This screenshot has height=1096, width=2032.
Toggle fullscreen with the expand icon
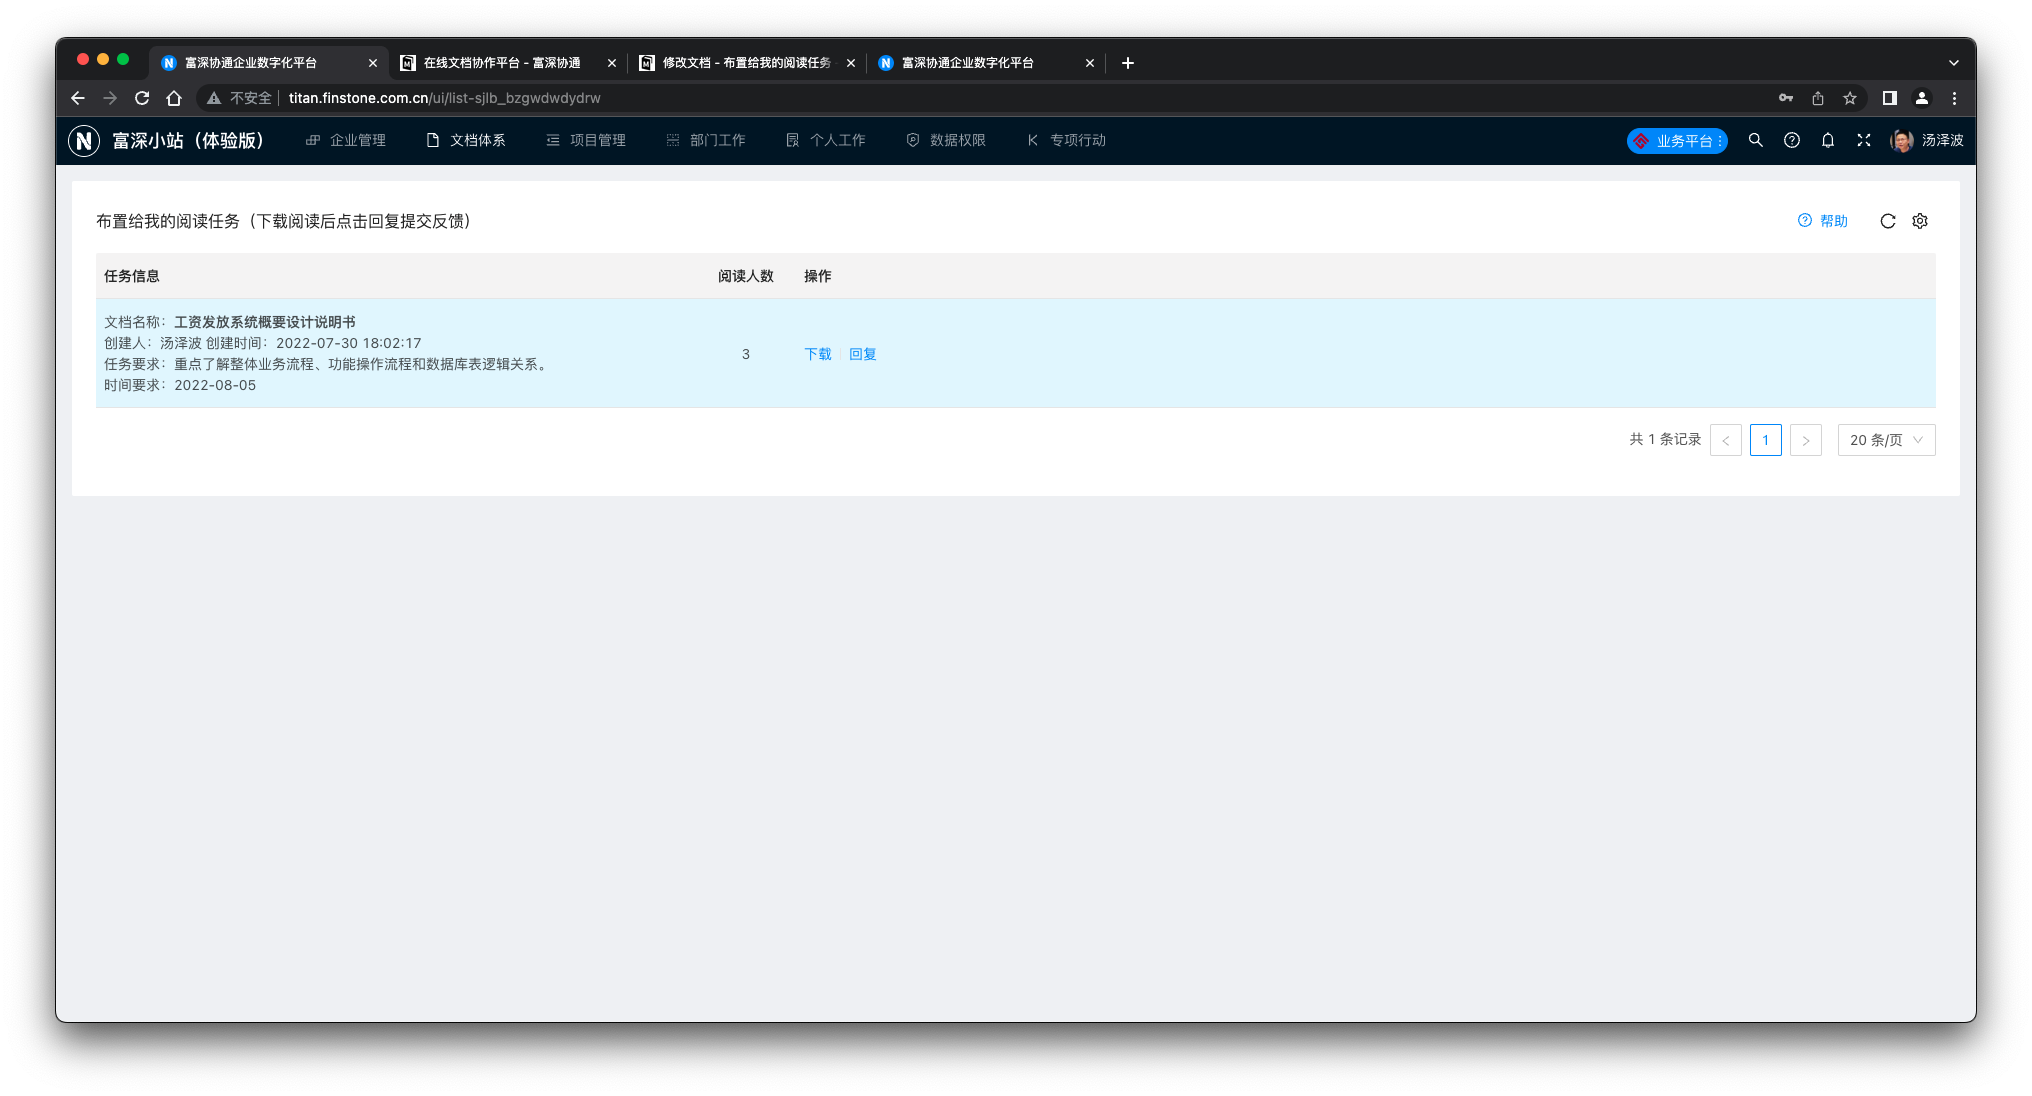tap(1863, 141)
